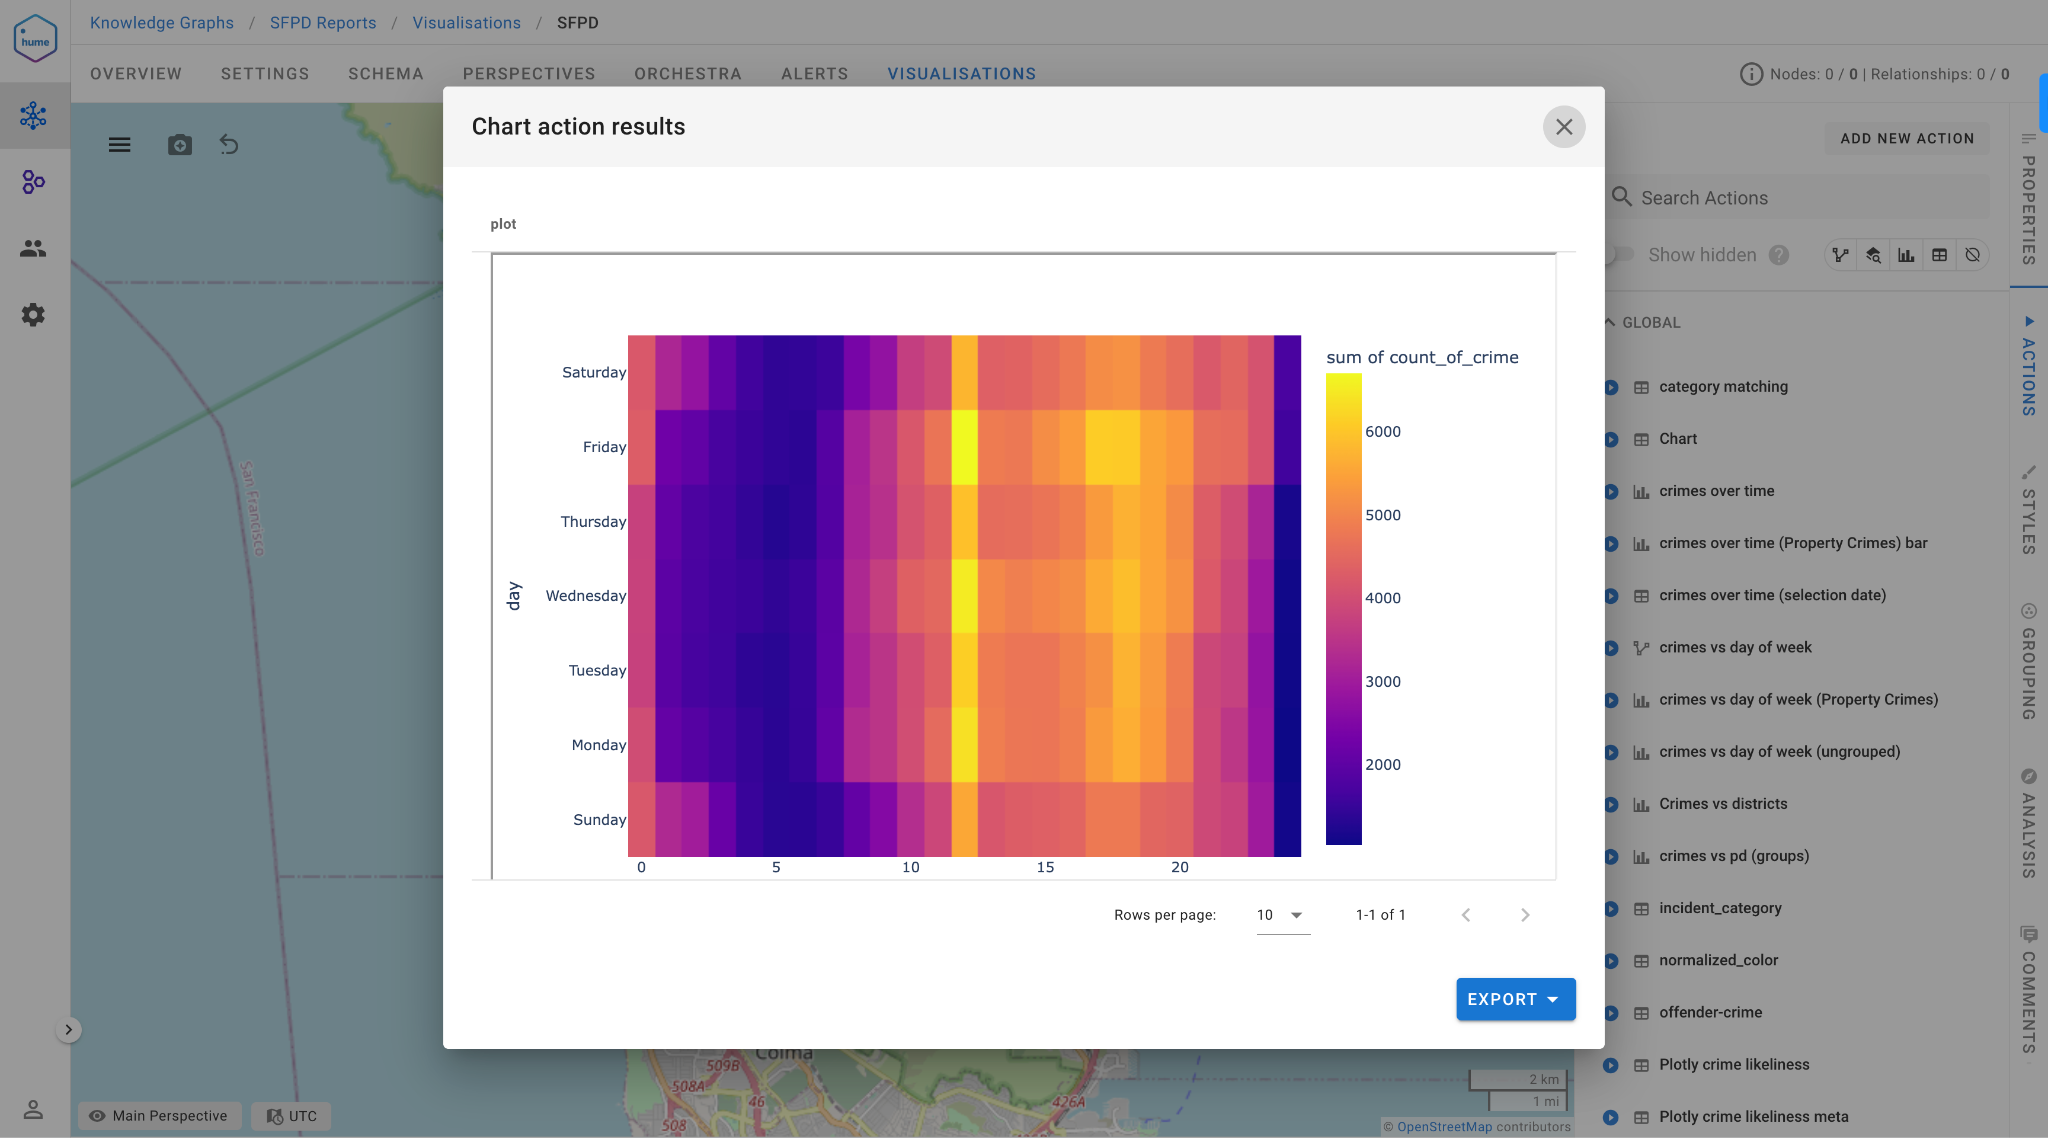Close the Chart action results dialog
This screenshot has height=1138, width=2048.
pyautogui.click(x=1563, y=127)
